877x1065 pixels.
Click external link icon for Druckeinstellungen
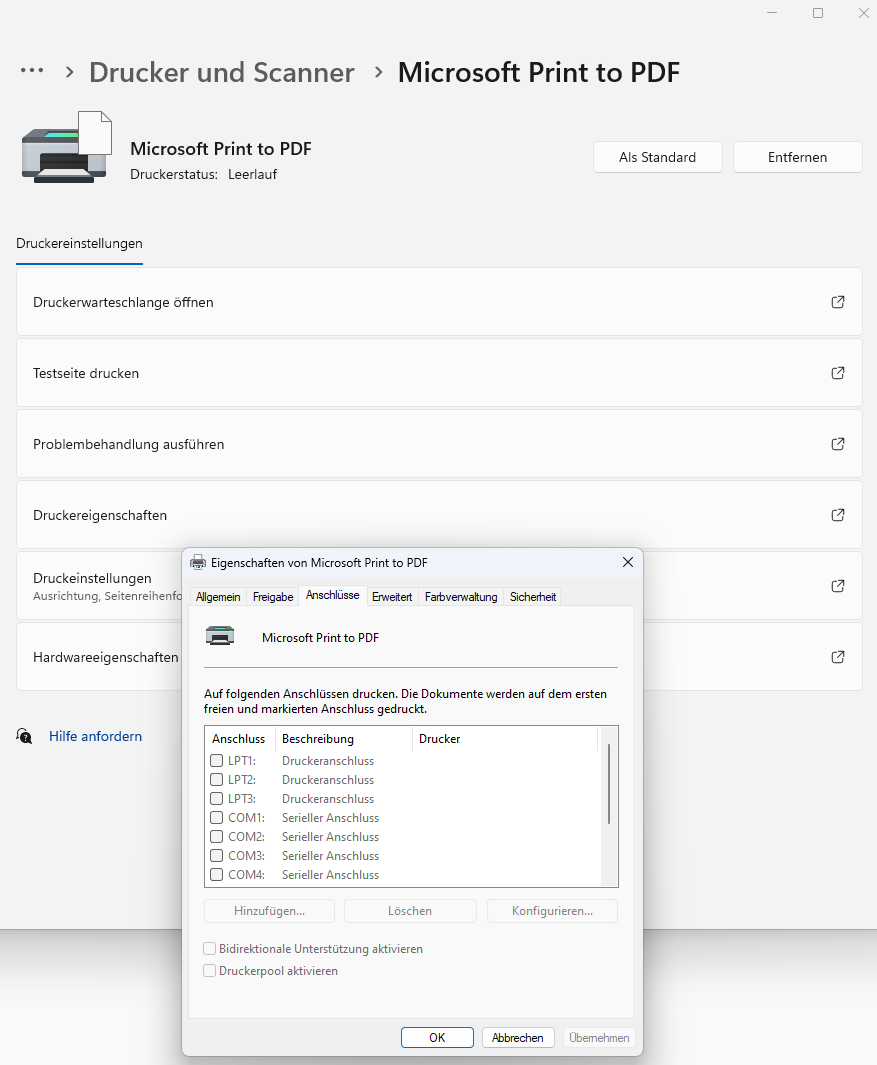click(x=838, y=585)
